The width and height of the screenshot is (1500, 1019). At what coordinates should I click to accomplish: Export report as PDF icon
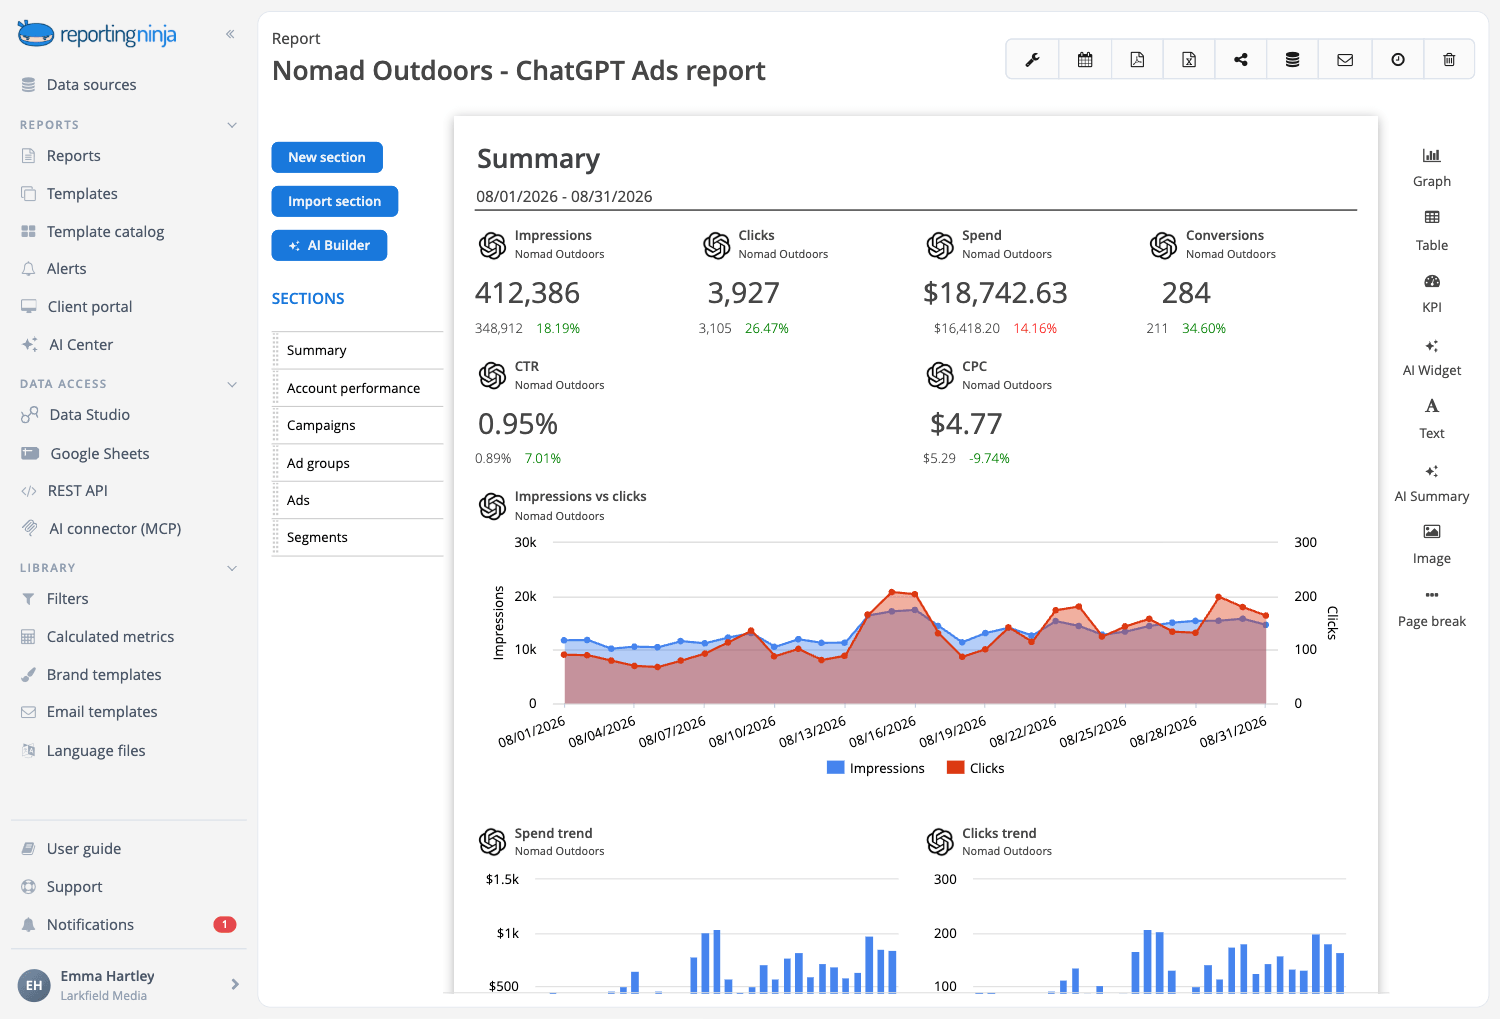[x=1137, y=60]
